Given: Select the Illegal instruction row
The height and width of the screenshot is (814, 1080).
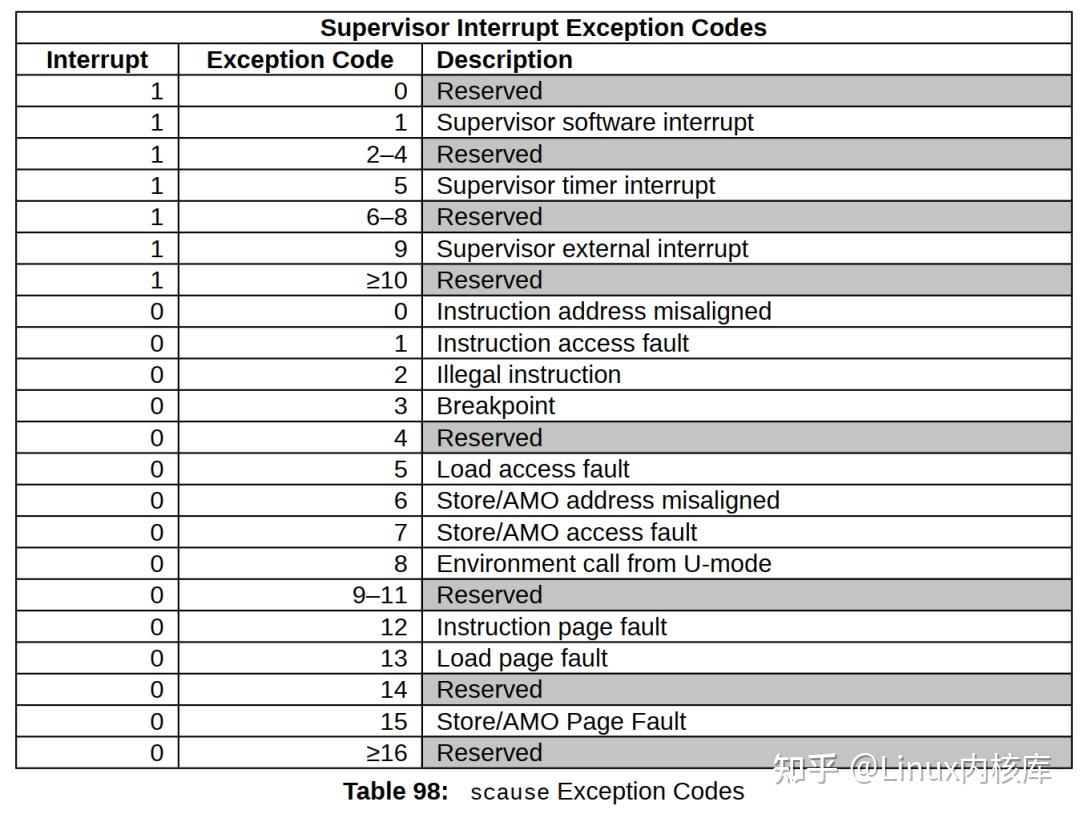Looking at the screenshot, I should pyautogui.click(x=543, y=375).
